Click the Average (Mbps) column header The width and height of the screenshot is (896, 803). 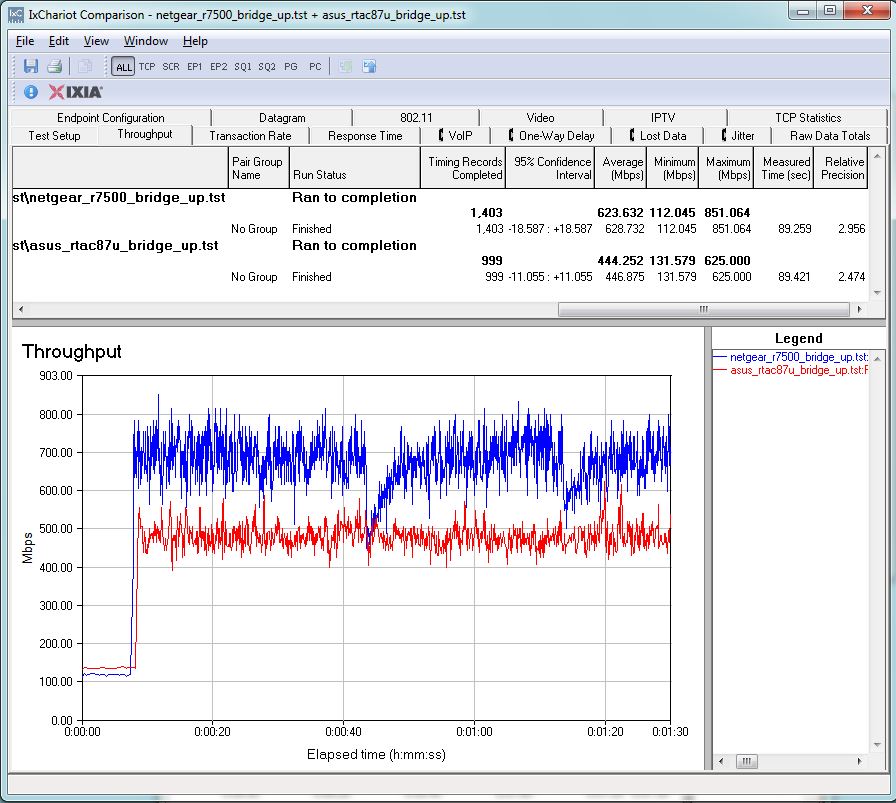[x=621, y=168]
